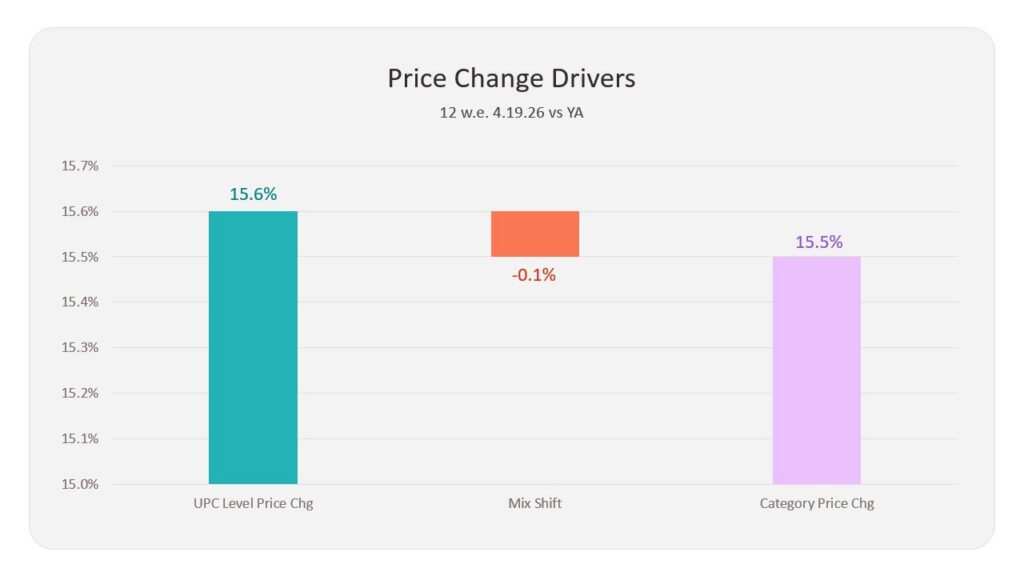
Task: Select the -0.1% data label
Action: pos(534,275)
